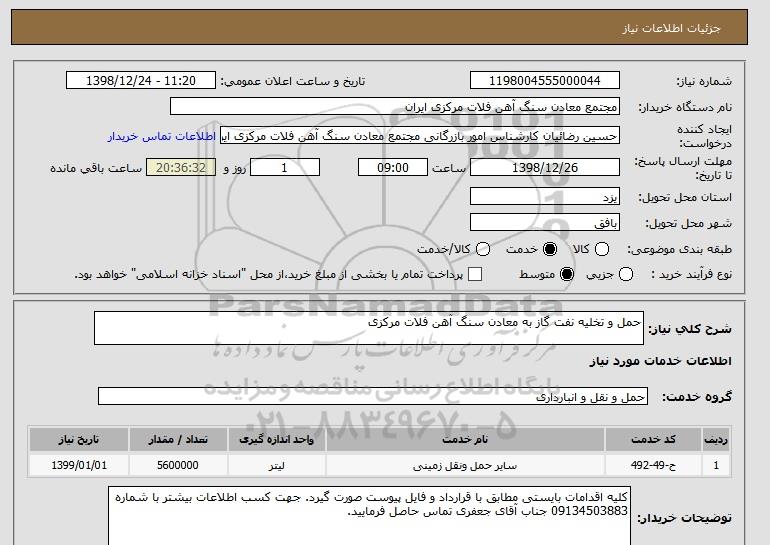Viewport: 770px width, 545px height.
Task: Open the اطلاعات تماس خریدار link
Action: click(162, 136)
